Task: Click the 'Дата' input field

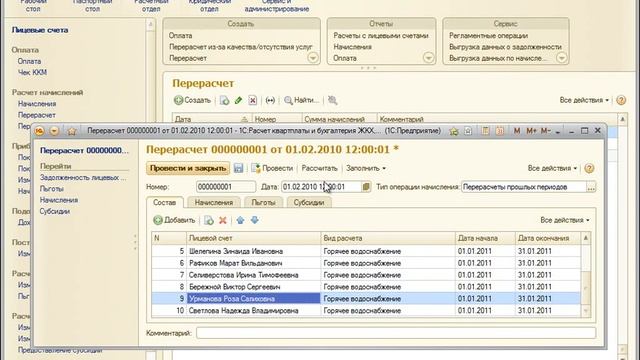Action: [x=321, y=187]
